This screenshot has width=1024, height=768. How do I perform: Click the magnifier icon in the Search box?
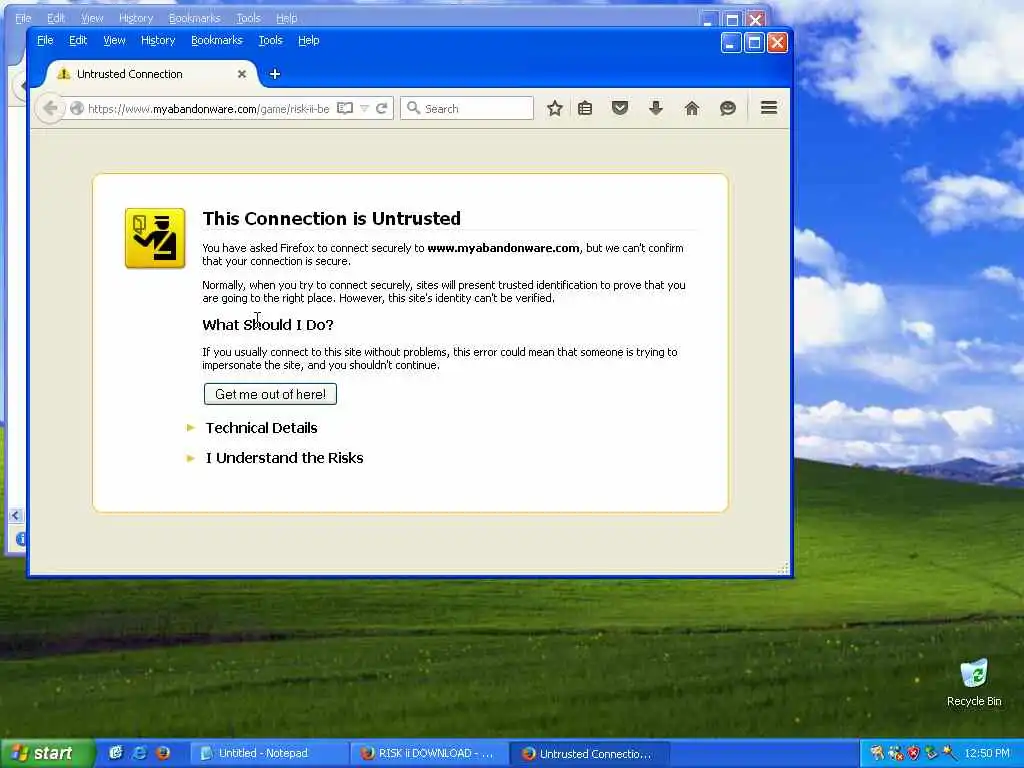click(413, 108)
